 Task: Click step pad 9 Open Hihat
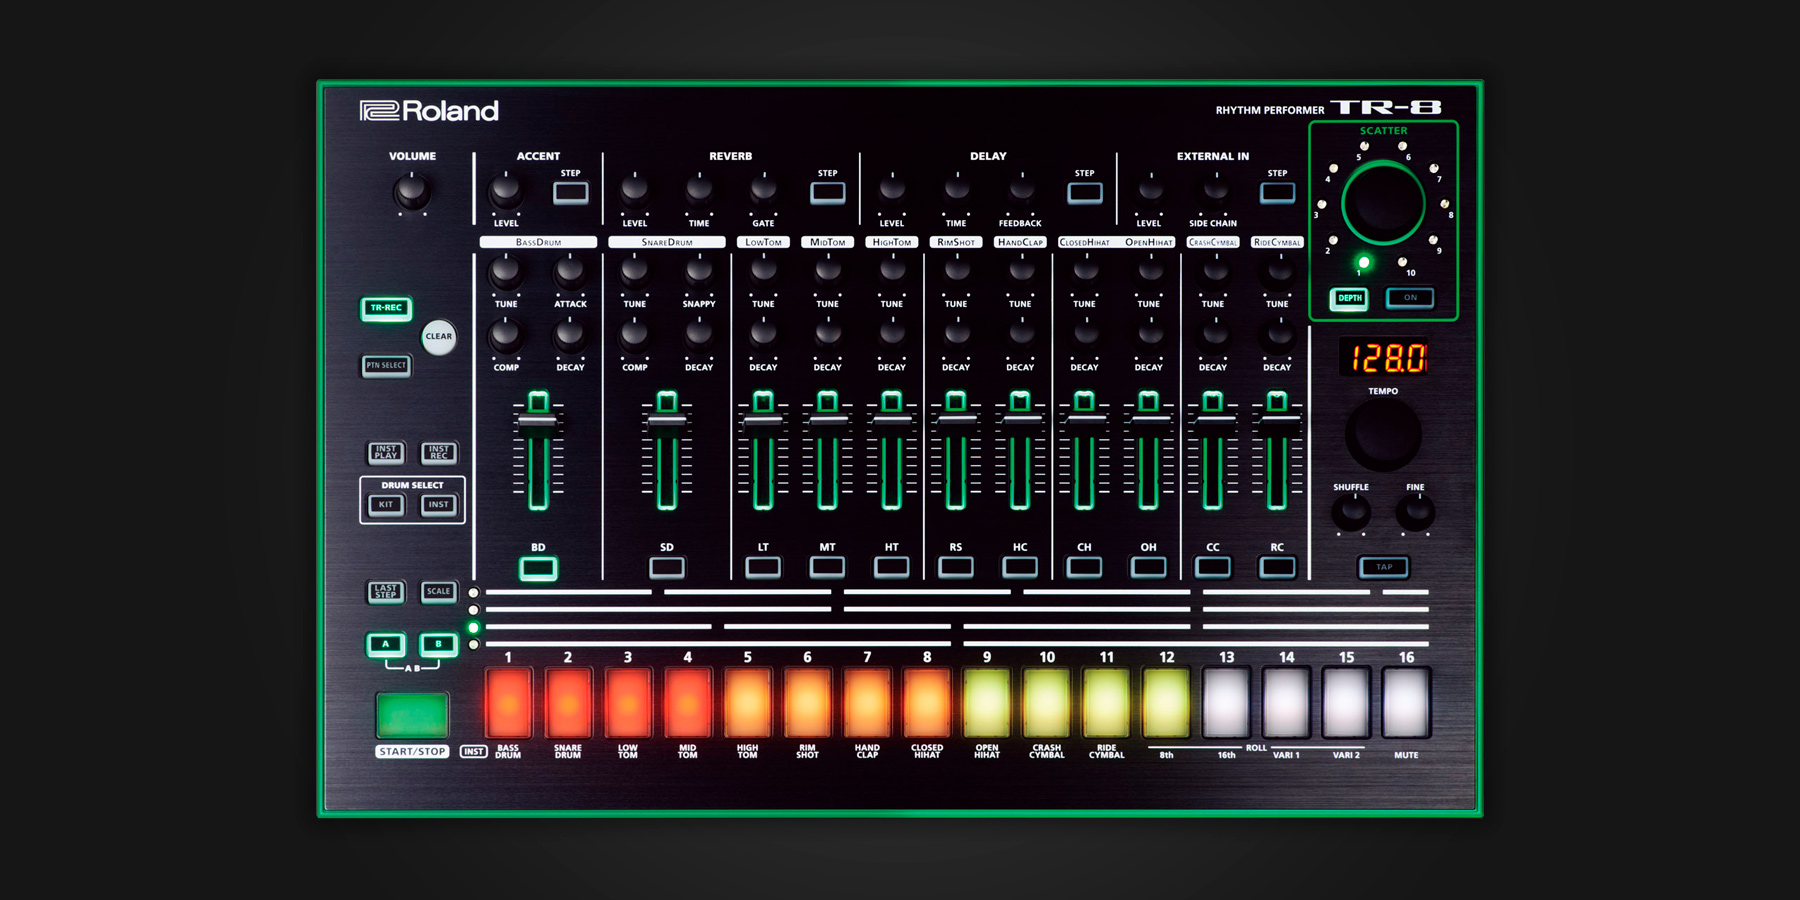tap(987, 703)
